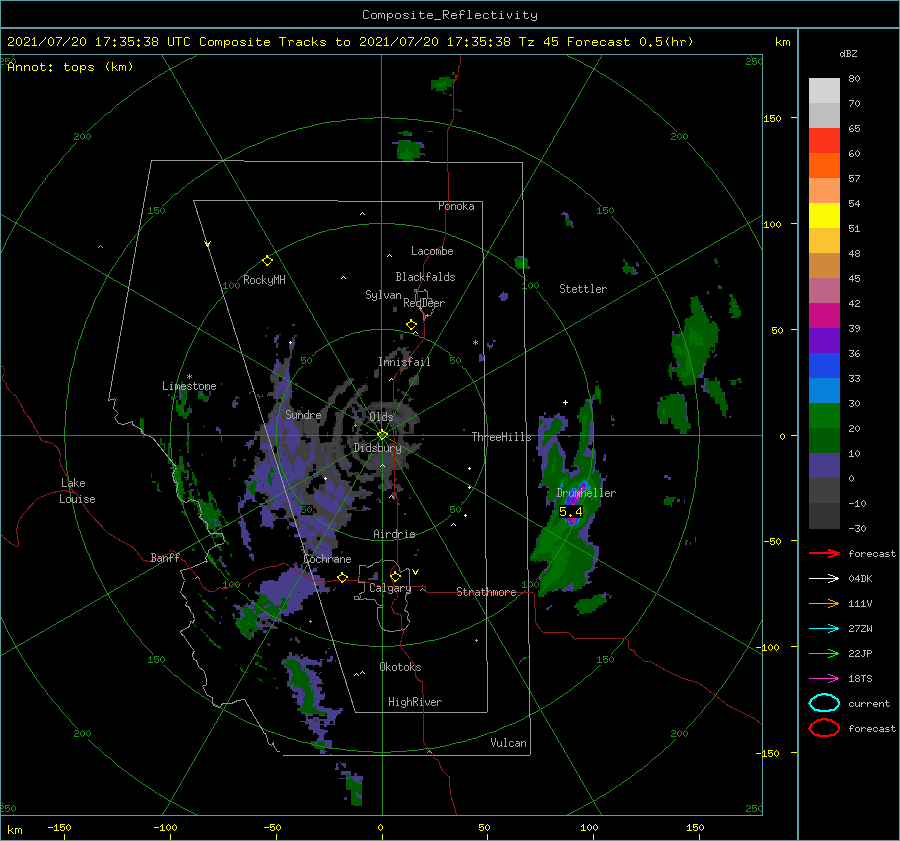Click the Lacombe city label
Viewport: 900px width, 841px height.
coord(432,251)
